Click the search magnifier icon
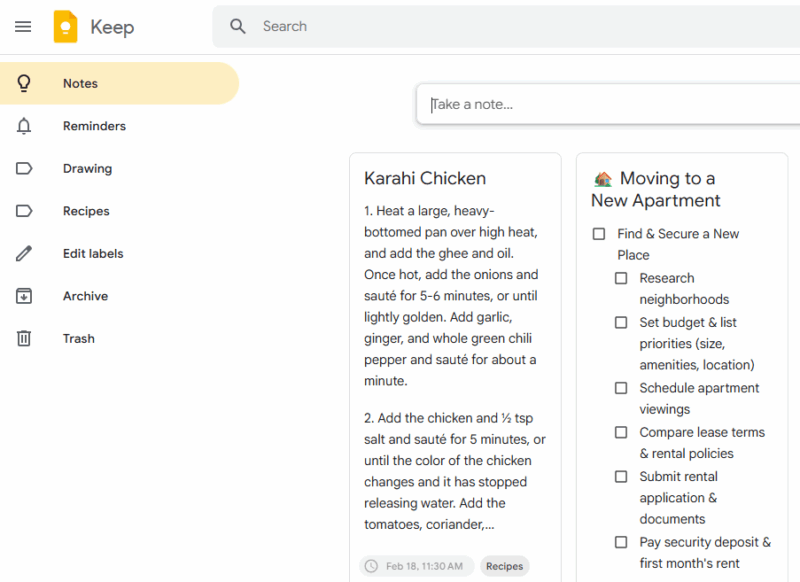The height and width of the screenshot is (582, 800). tap(238, 26)
